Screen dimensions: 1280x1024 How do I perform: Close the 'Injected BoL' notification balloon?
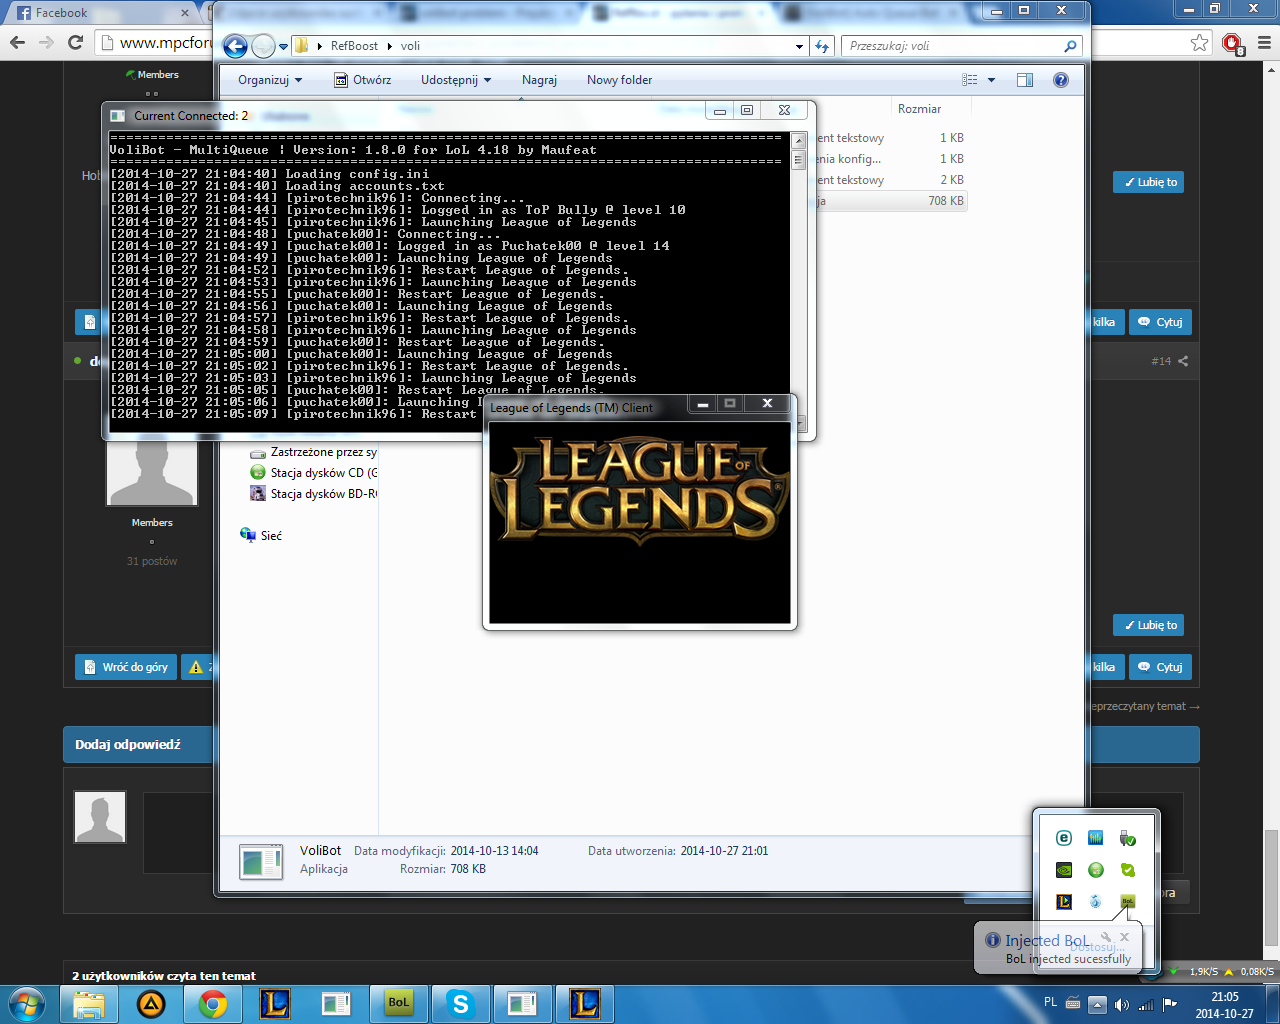[x=1125, y=937]
